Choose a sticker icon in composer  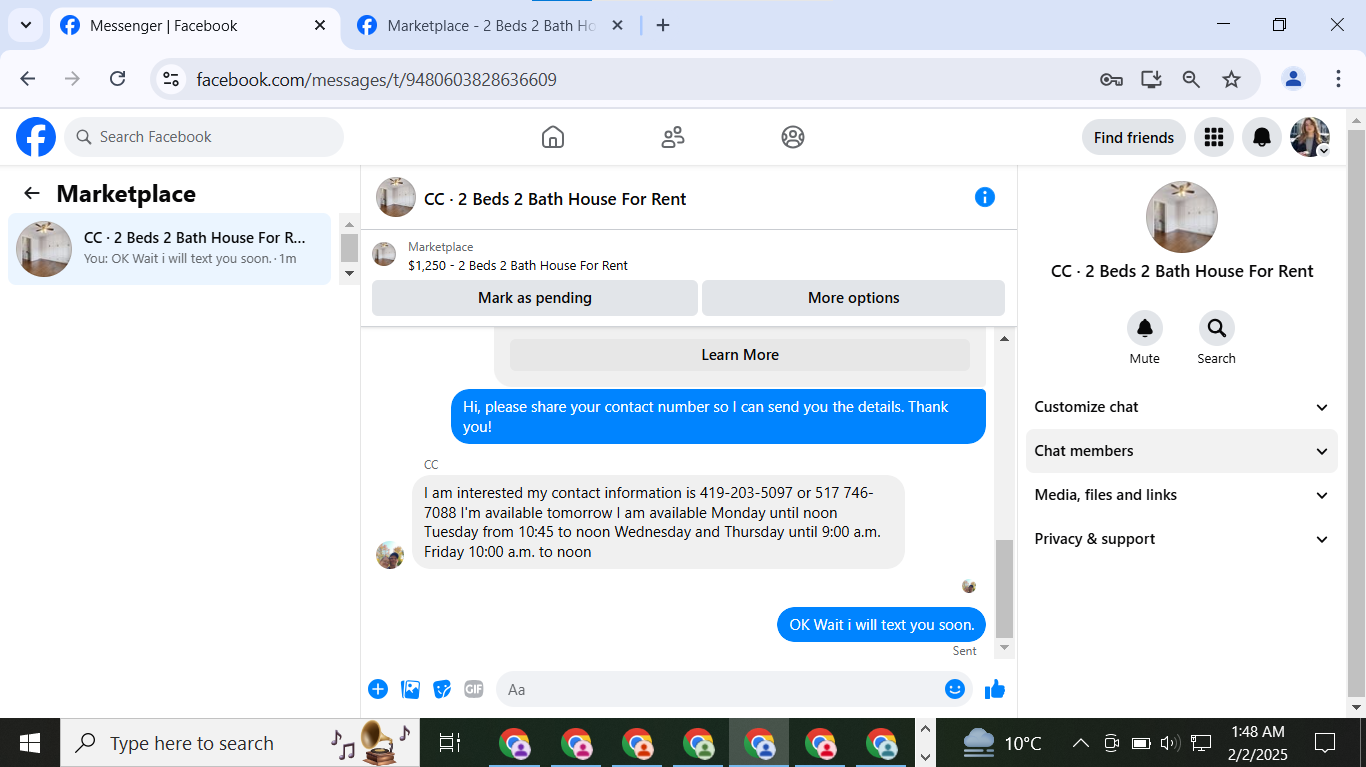[442, 689]
